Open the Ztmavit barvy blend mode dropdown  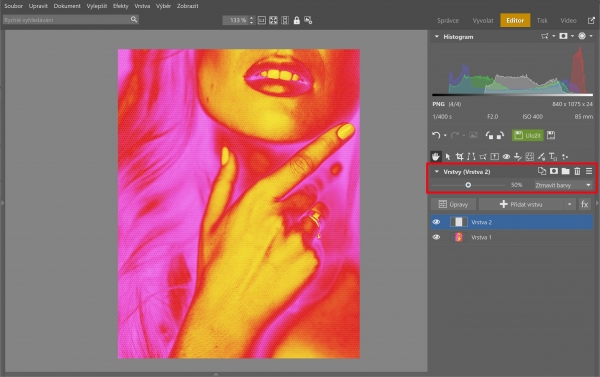pos(563,185)
